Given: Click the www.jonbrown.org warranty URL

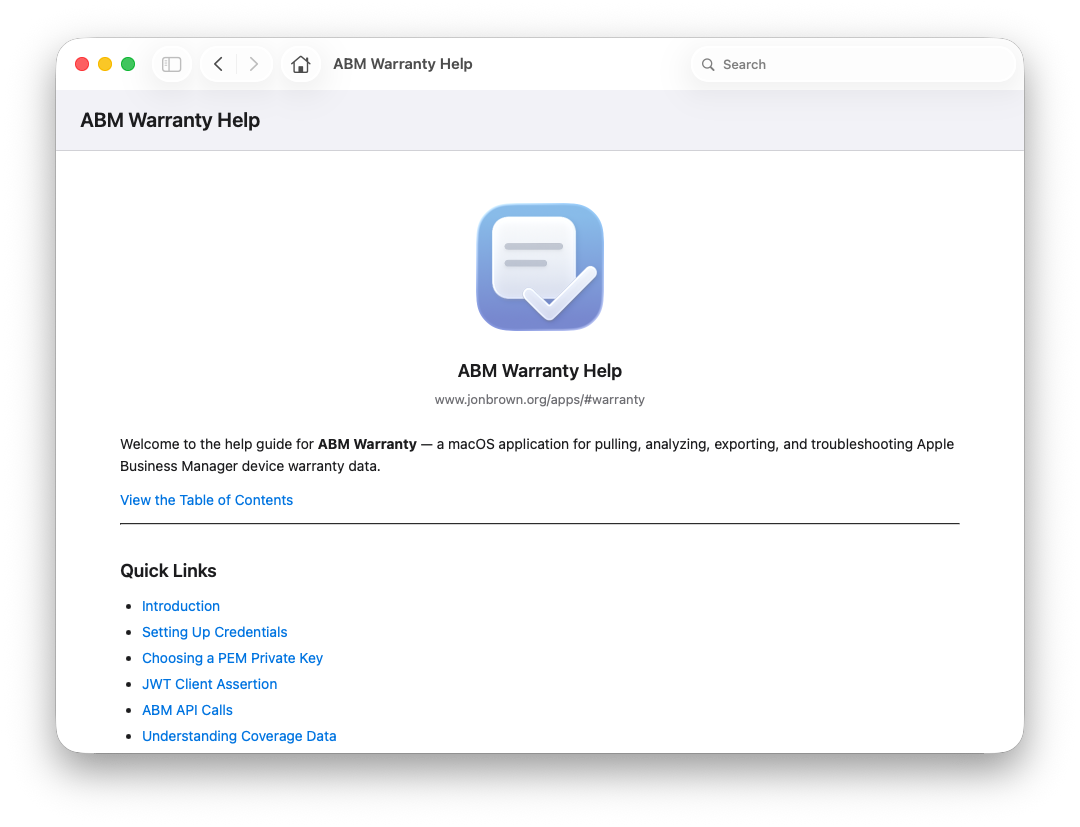Looking at the screenshot, I should click(539, 399).
